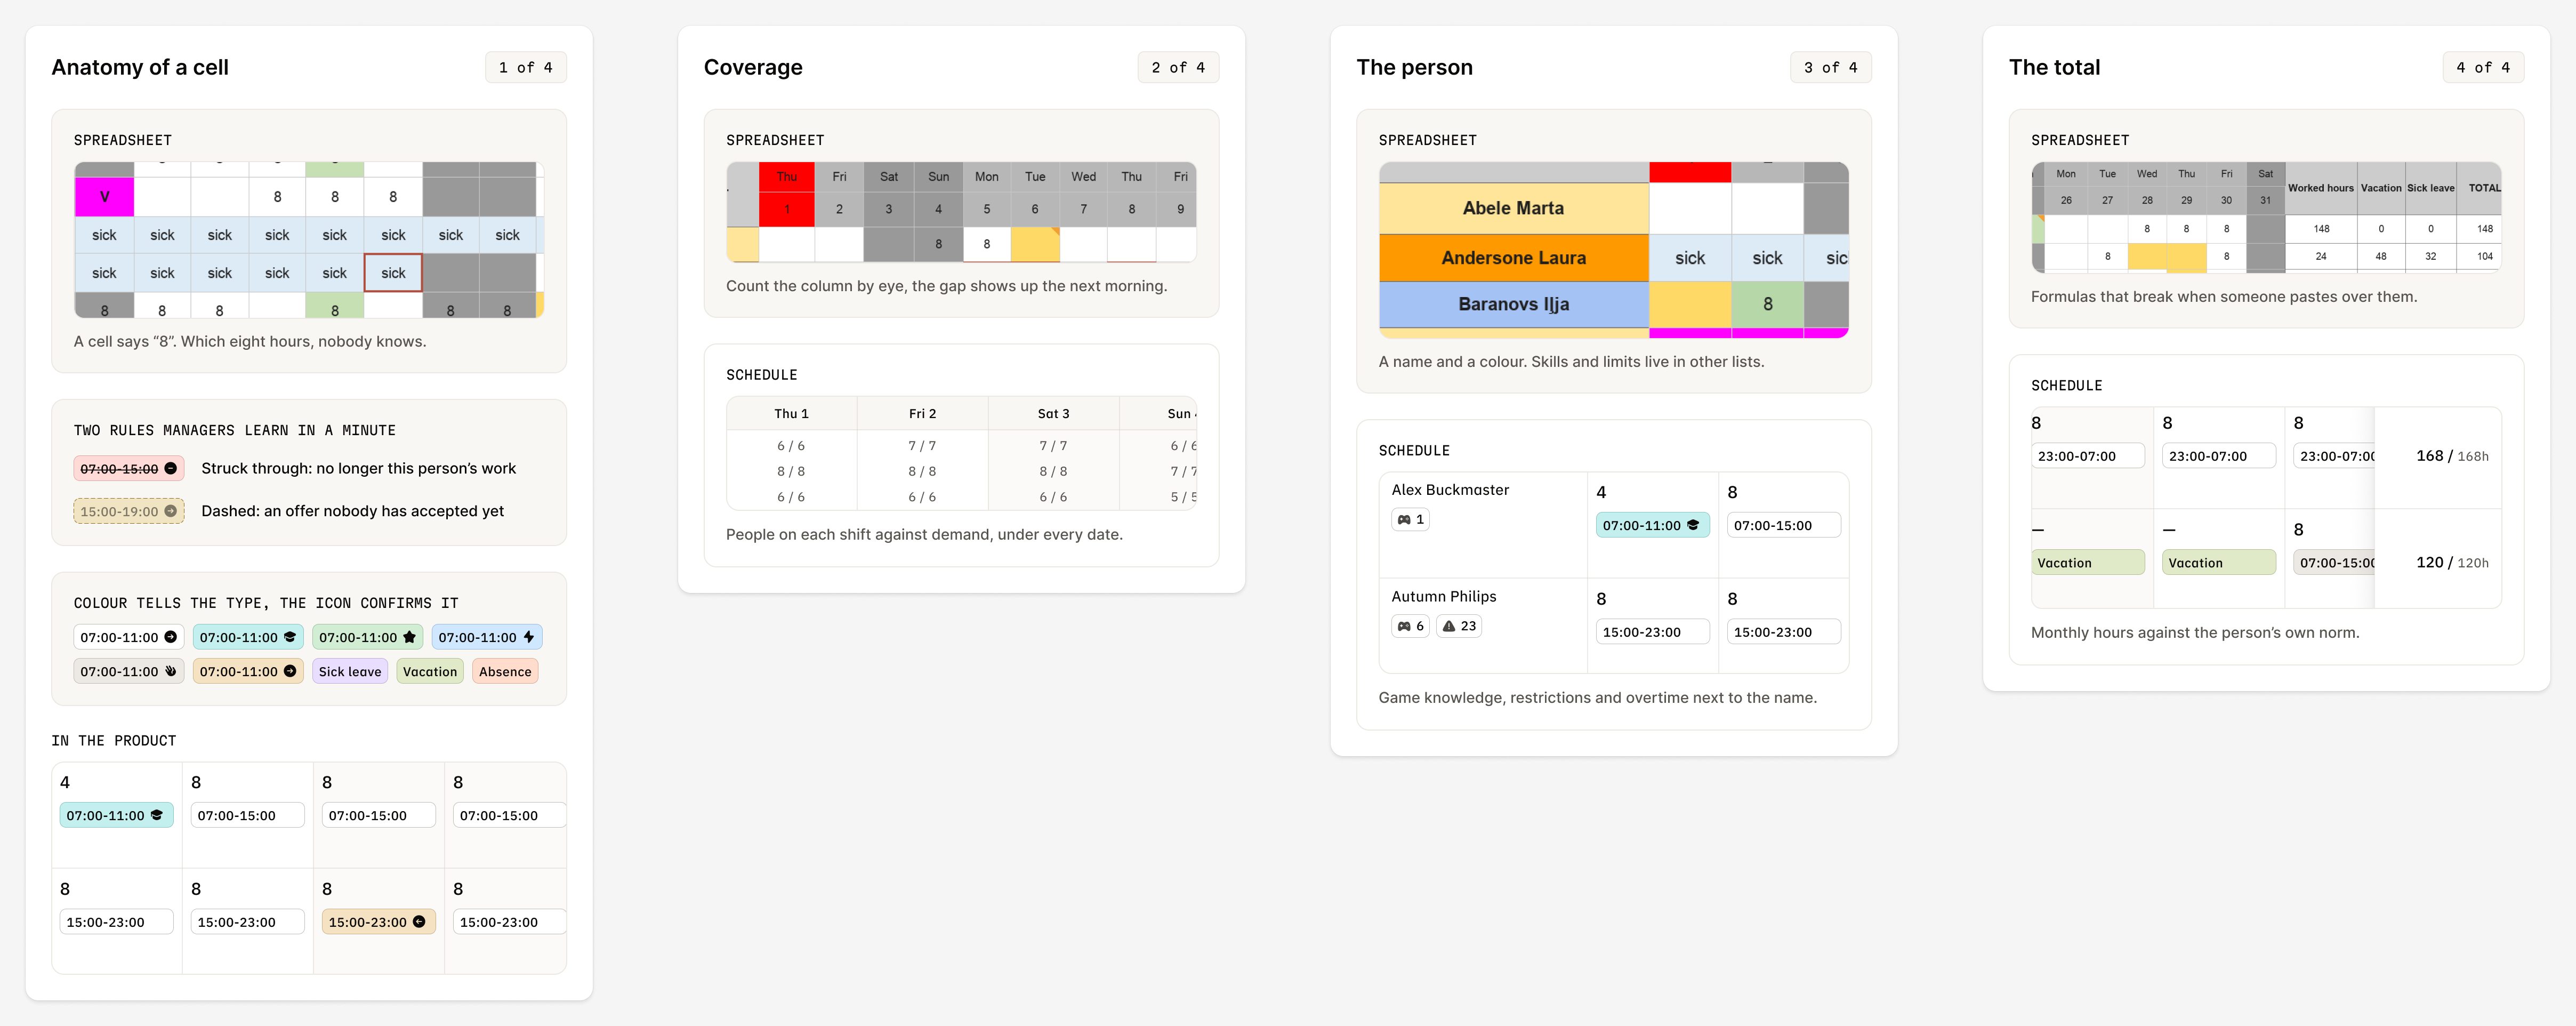Click the 'Alex Buckmaster' name
The height and width of the screenshot is (1026, 2576).
1450,490
